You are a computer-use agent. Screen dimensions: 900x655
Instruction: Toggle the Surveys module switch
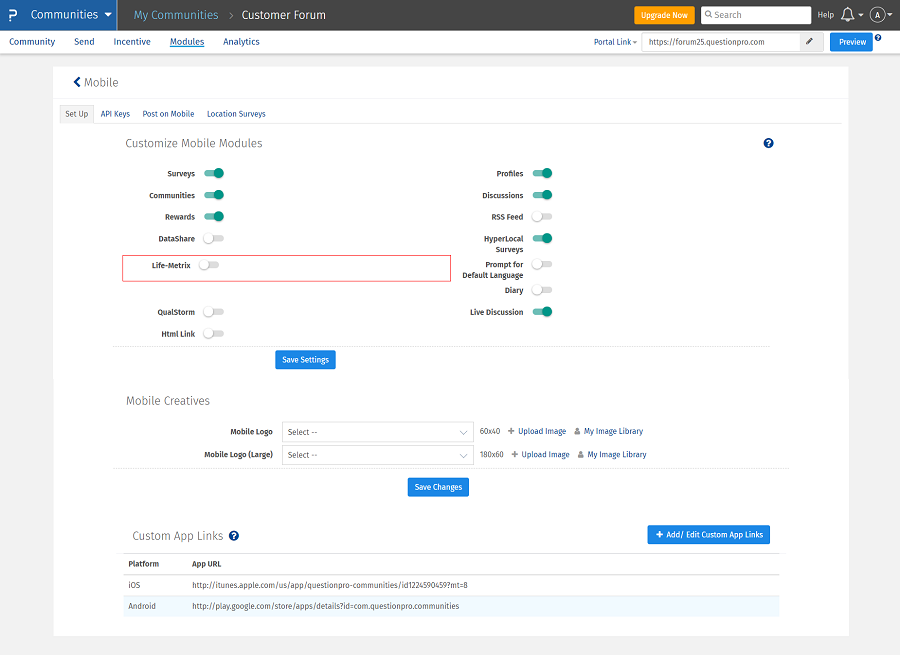[x=214, y=173]
